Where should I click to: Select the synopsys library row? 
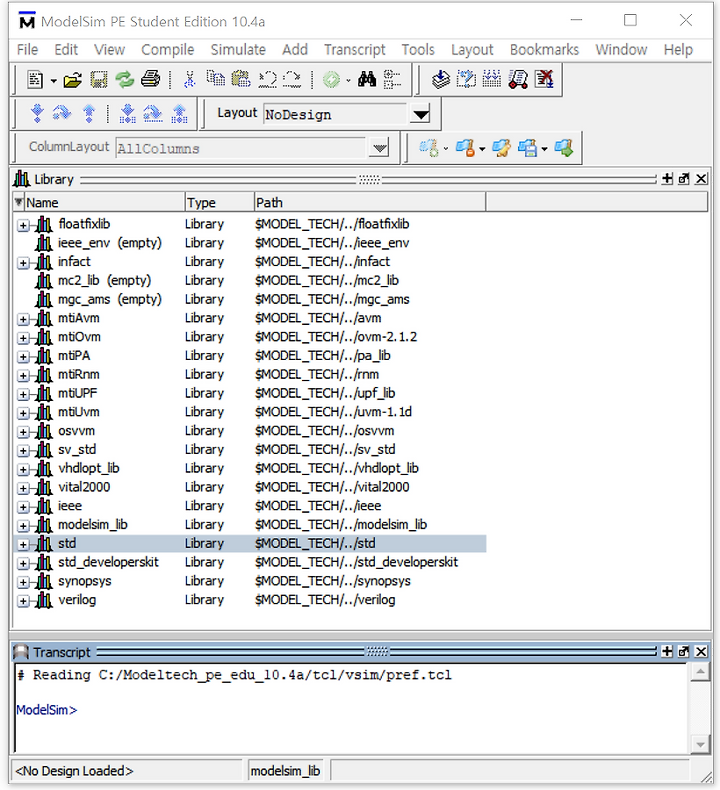pos(250,581)
